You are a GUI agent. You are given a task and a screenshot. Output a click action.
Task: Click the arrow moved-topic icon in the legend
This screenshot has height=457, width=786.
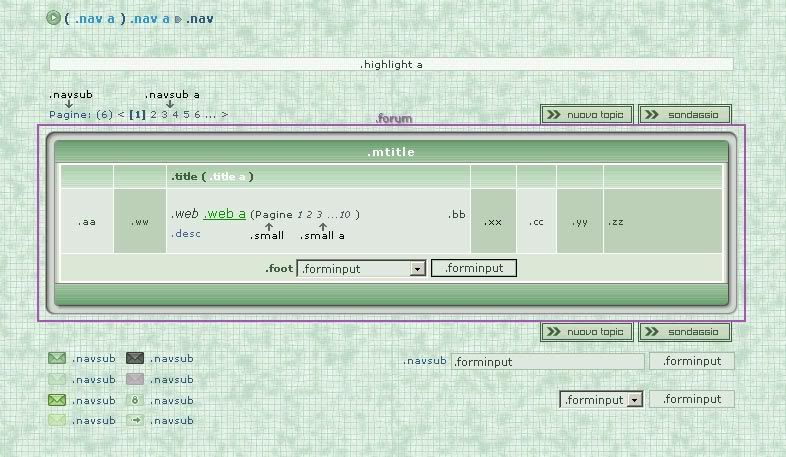(x=135, y=420)
